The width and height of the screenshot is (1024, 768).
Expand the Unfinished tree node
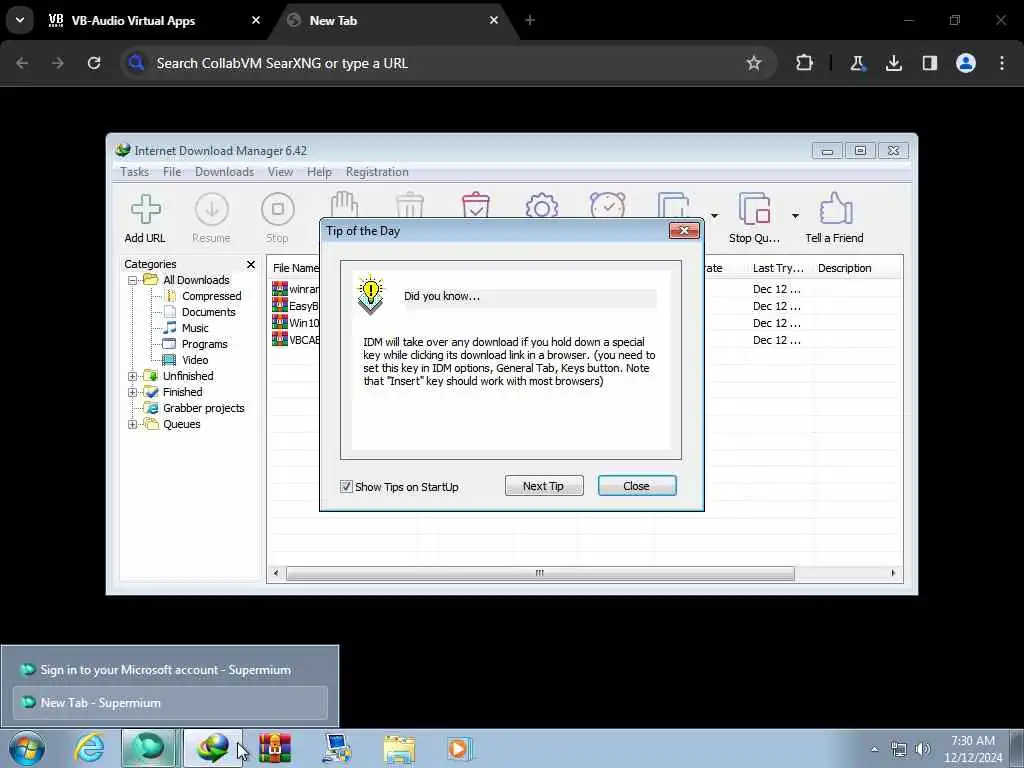[x=133, y=376]
